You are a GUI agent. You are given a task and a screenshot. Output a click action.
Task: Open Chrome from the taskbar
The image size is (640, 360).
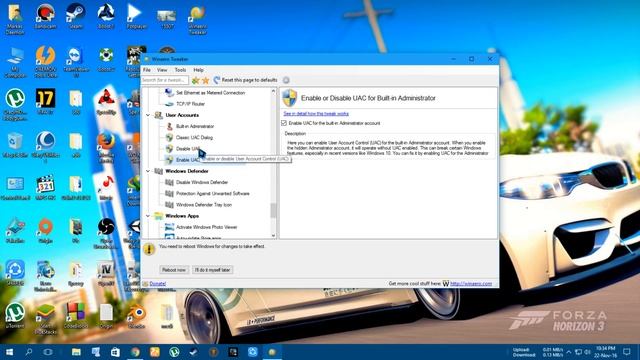click(135, 352)
